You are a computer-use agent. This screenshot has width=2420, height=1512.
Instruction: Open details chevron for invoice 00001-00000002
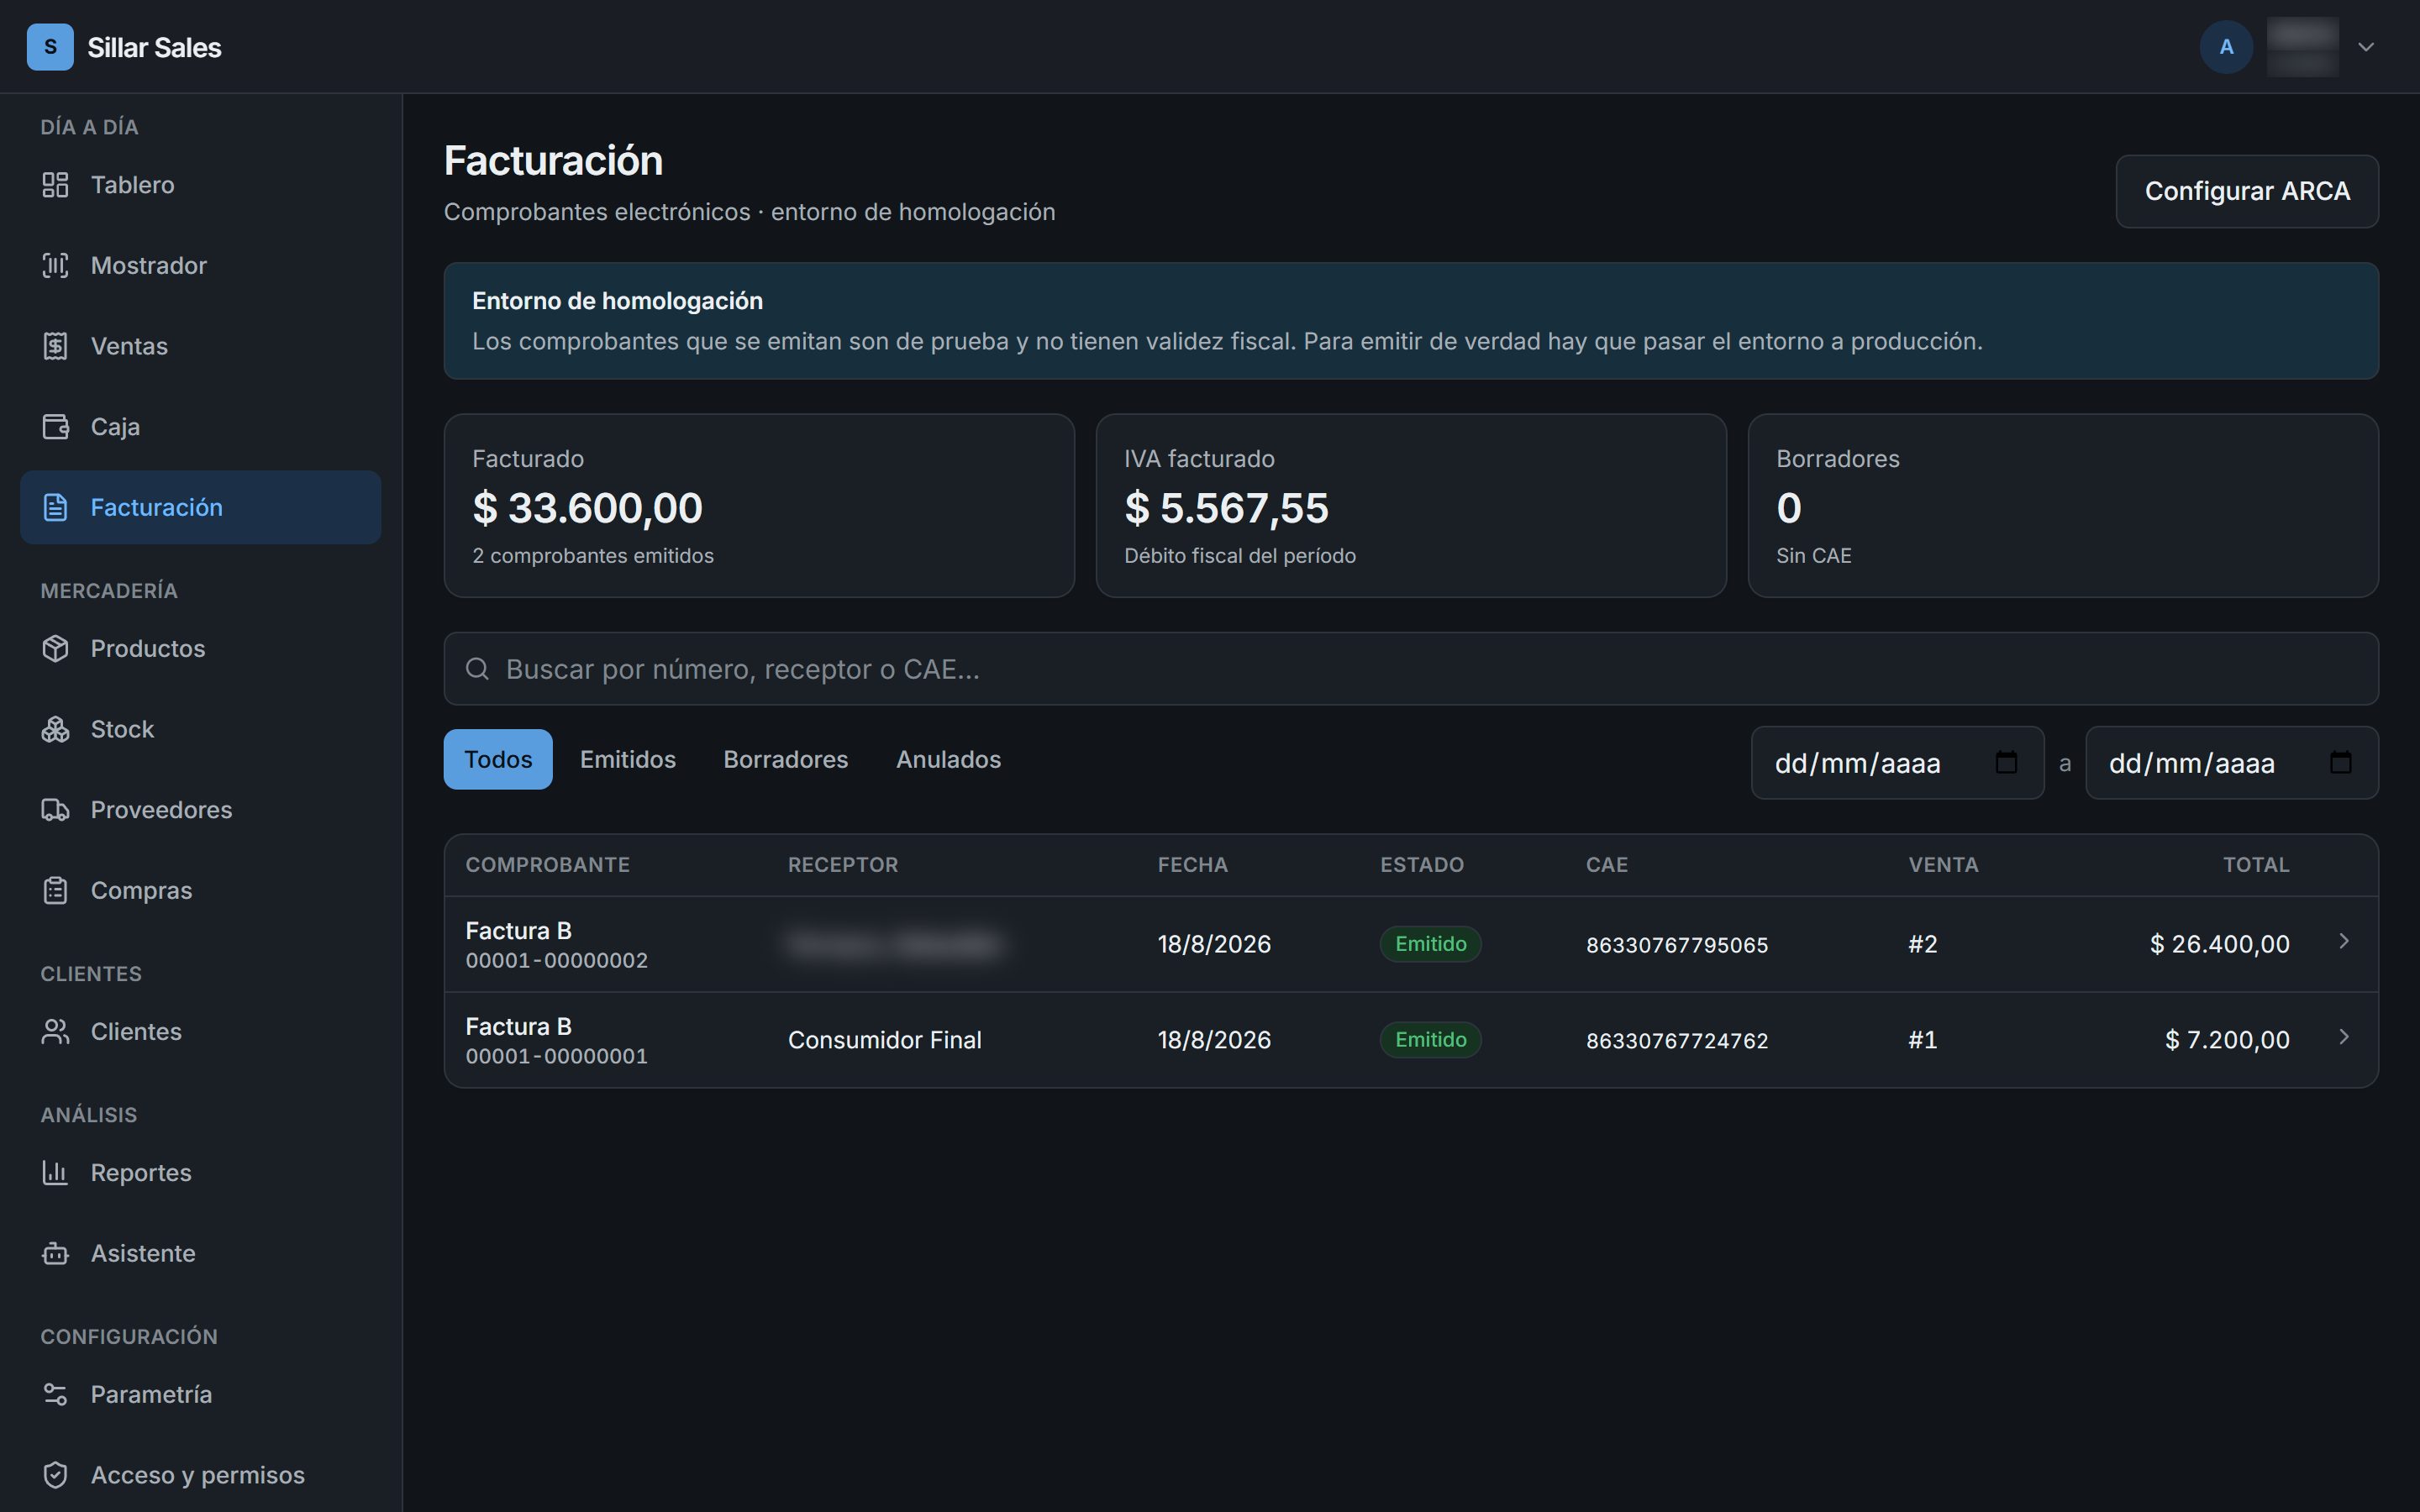2344,941
